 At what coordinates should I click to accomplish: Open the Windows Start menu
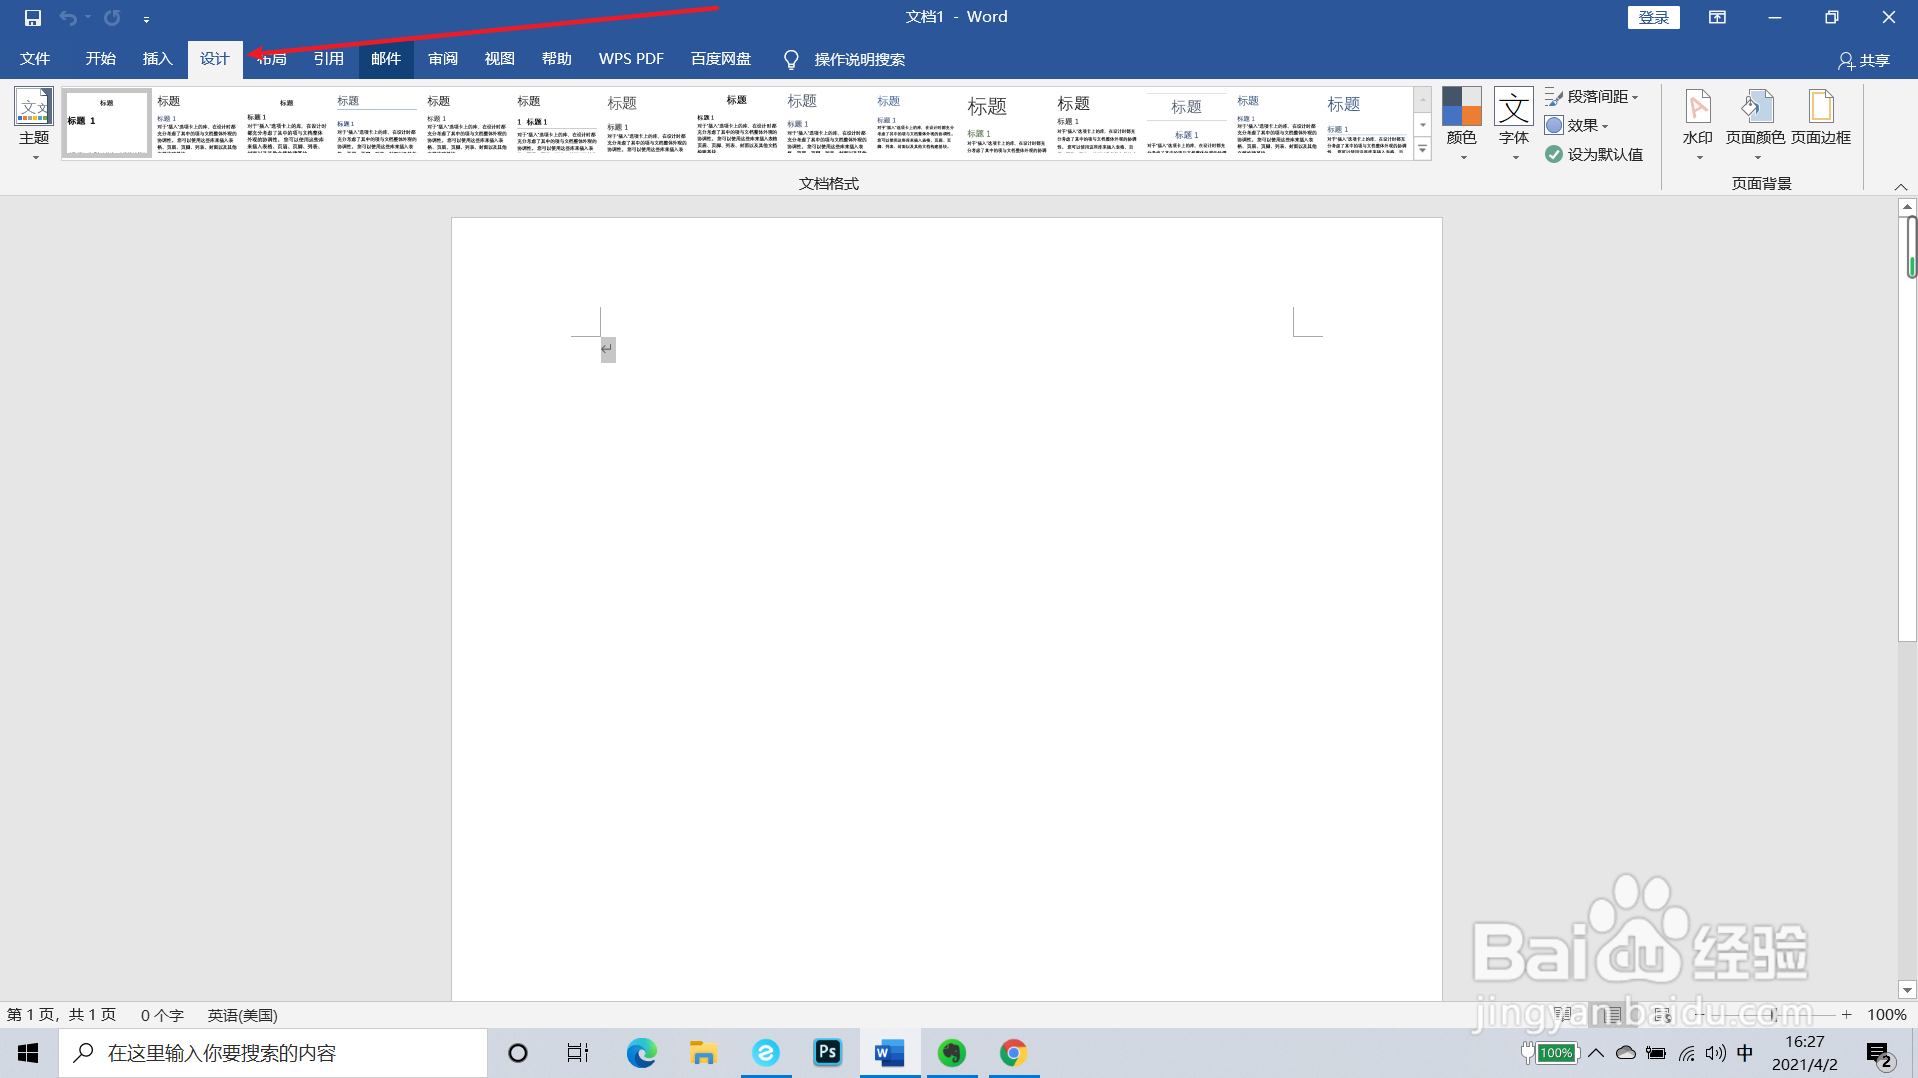pyautogui.click(x=28, y=1053)
